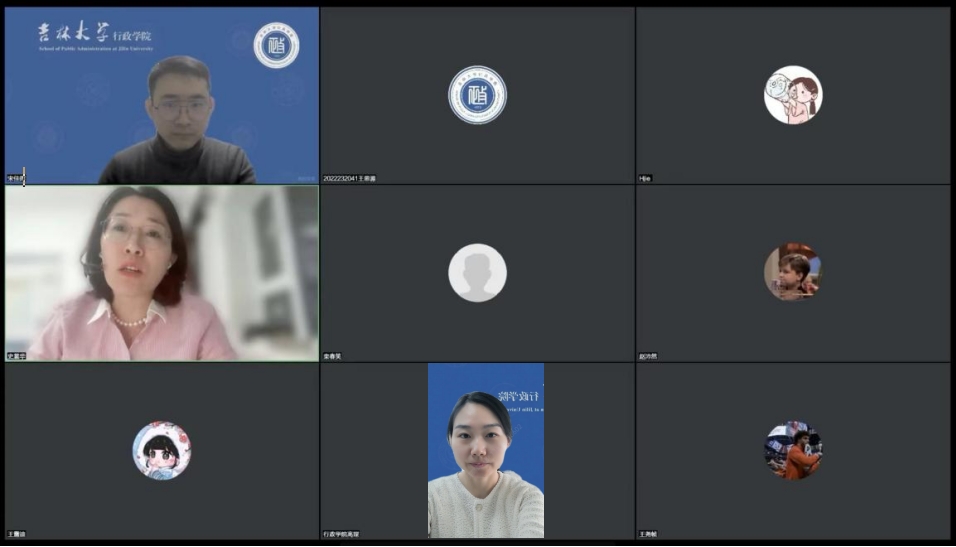
Task: Click the name label under the basketball avatar
Action: 649,534
